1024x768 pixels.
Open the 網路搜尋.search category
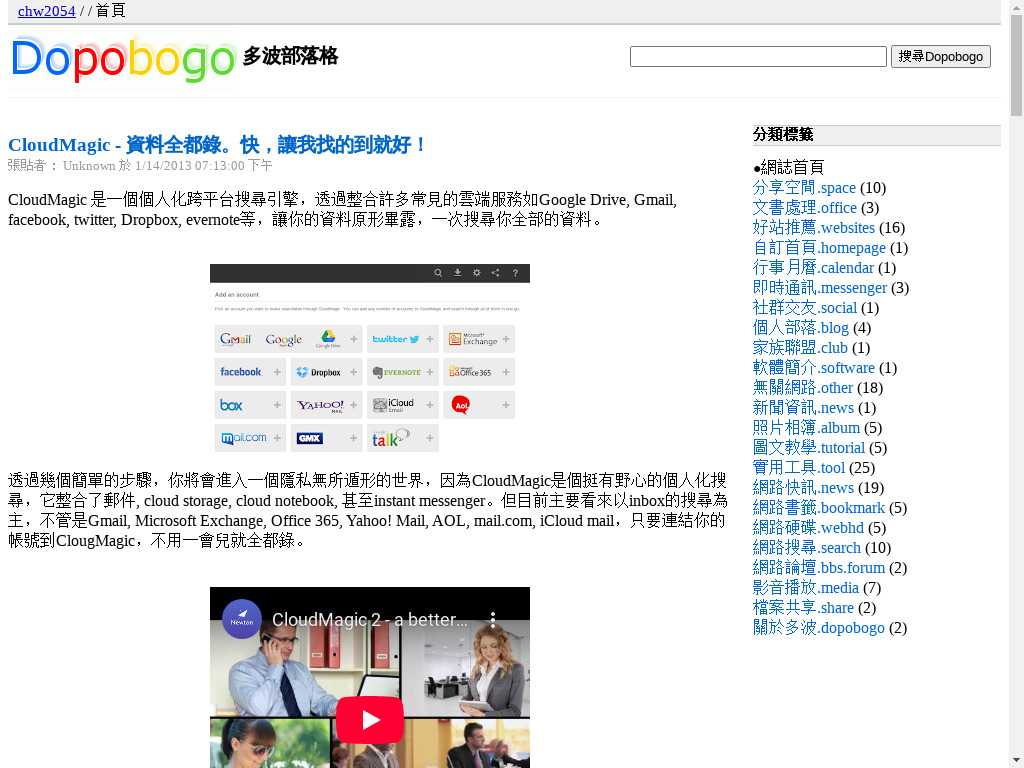(x=807, y=548)
